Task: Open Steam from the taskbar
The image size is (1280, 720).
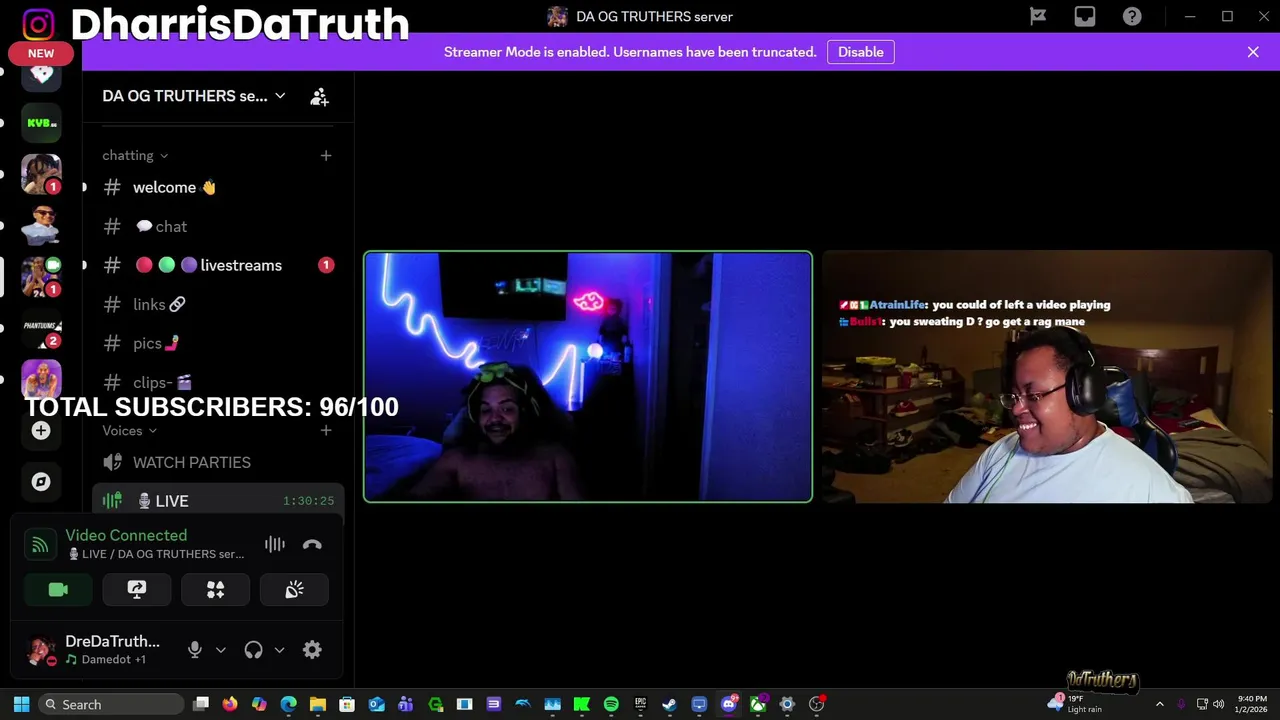Action: pyautogui.click(x=669, y=704)
